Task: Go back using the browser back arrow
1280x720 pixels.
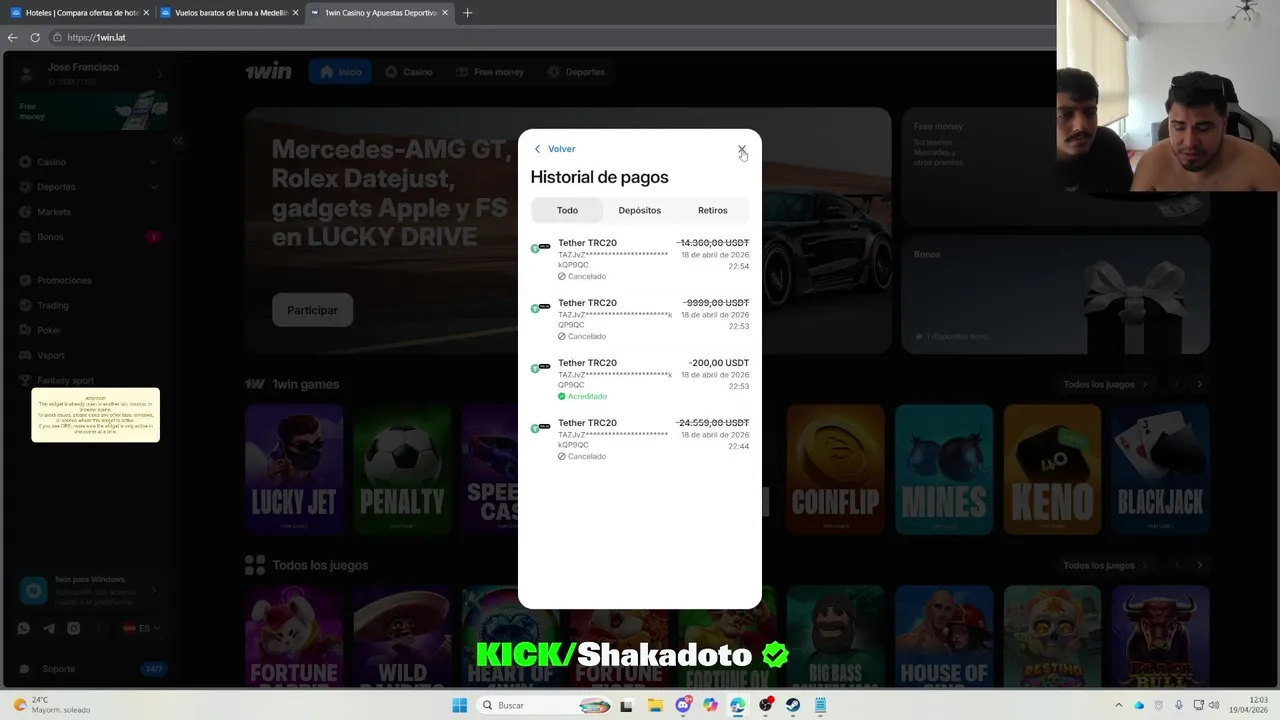Action: [12, 37]
